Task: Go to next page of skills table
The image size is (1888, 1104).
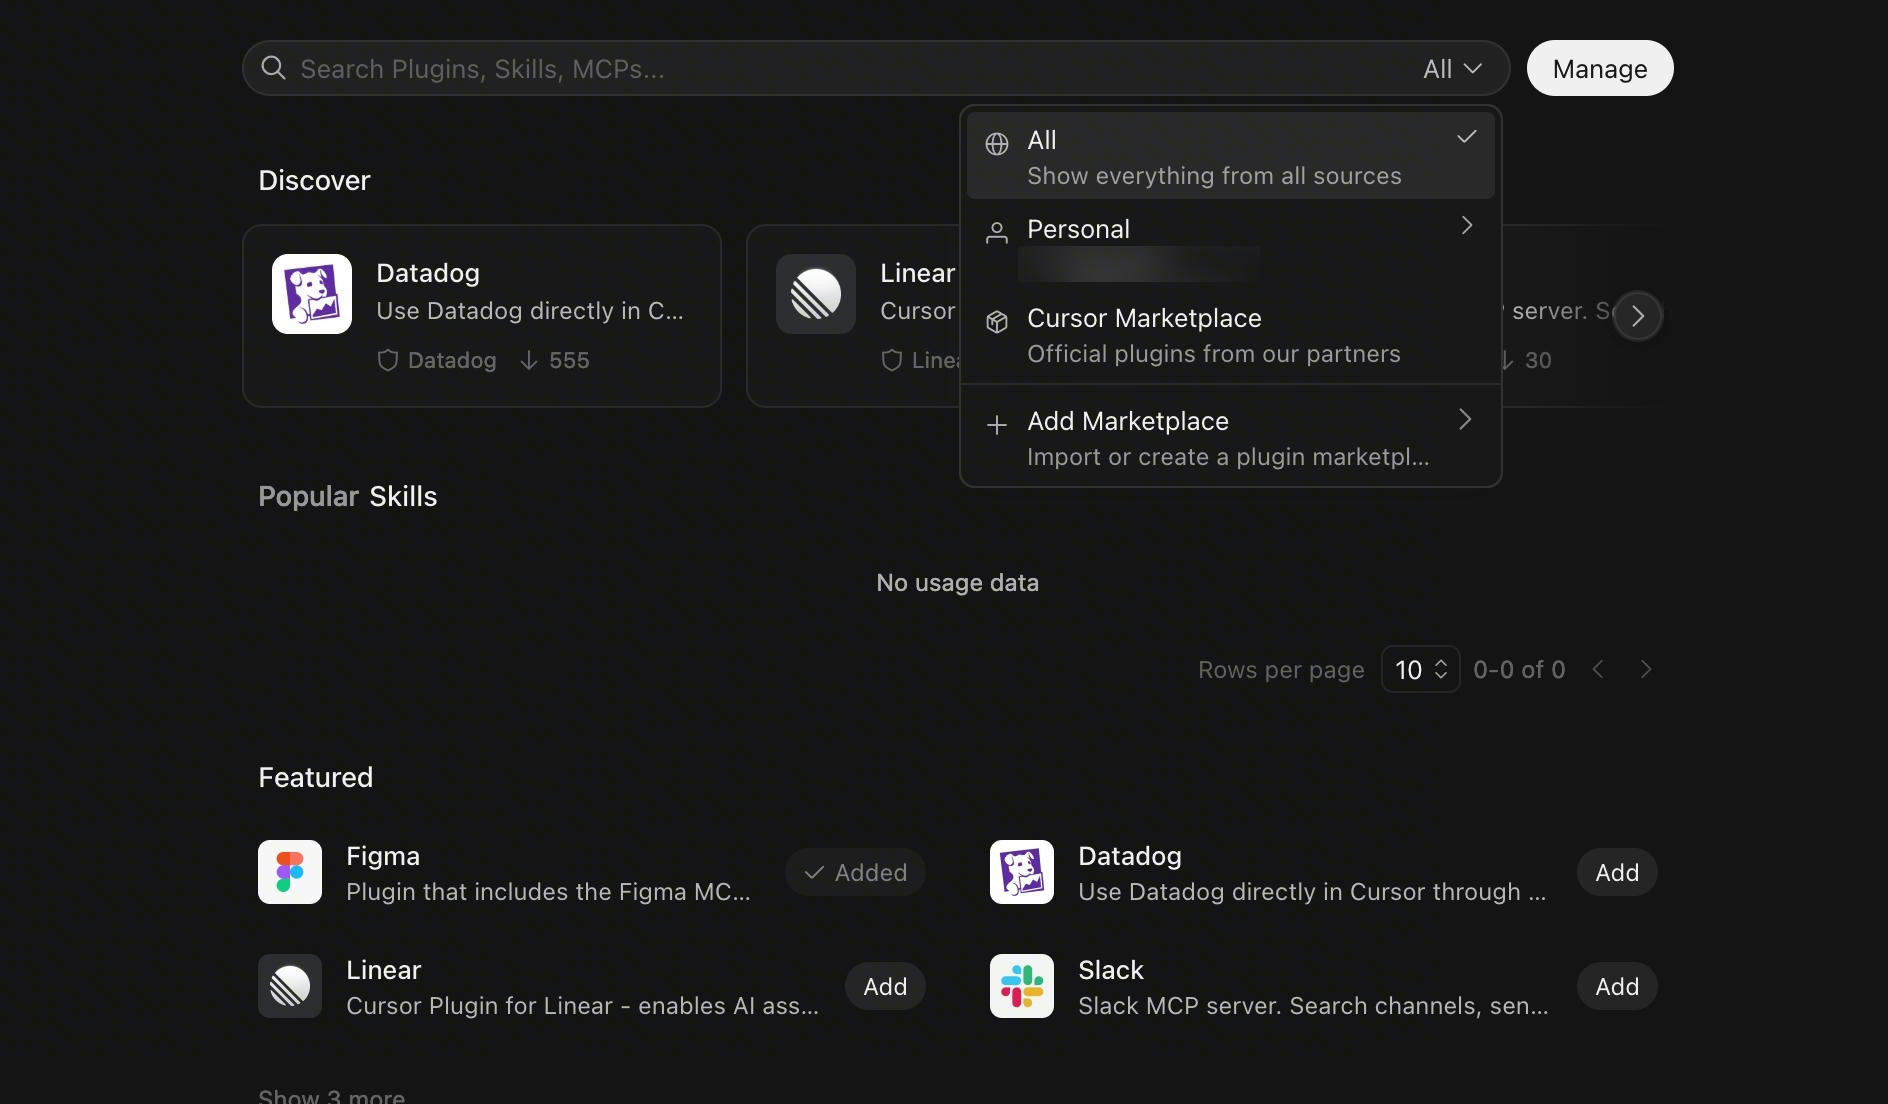Action: pyautogui.click(x=1646, y=669)
